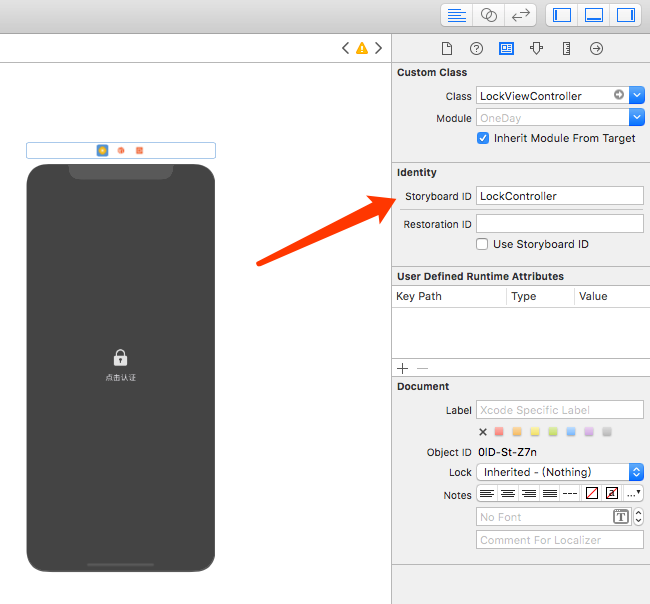
Task: Open the File inspector tab
Action: pos(447,49)
